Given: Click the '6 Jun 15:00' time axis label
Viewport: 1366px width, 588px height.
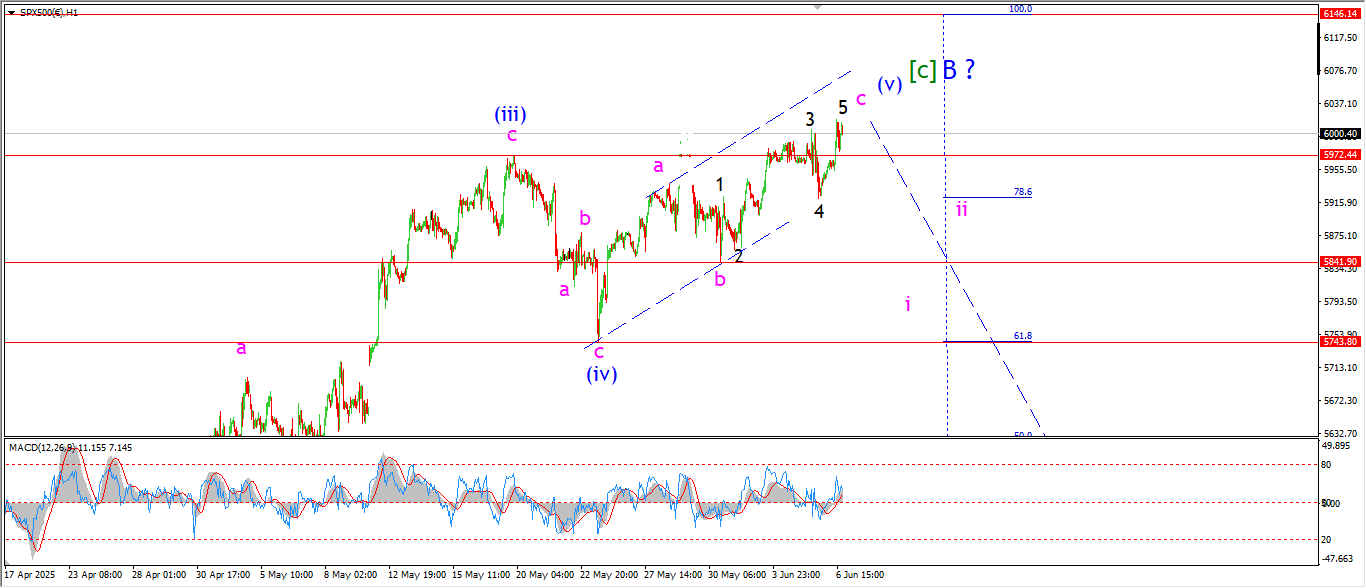Looking at the screenshot, I should tap(859, 575).
